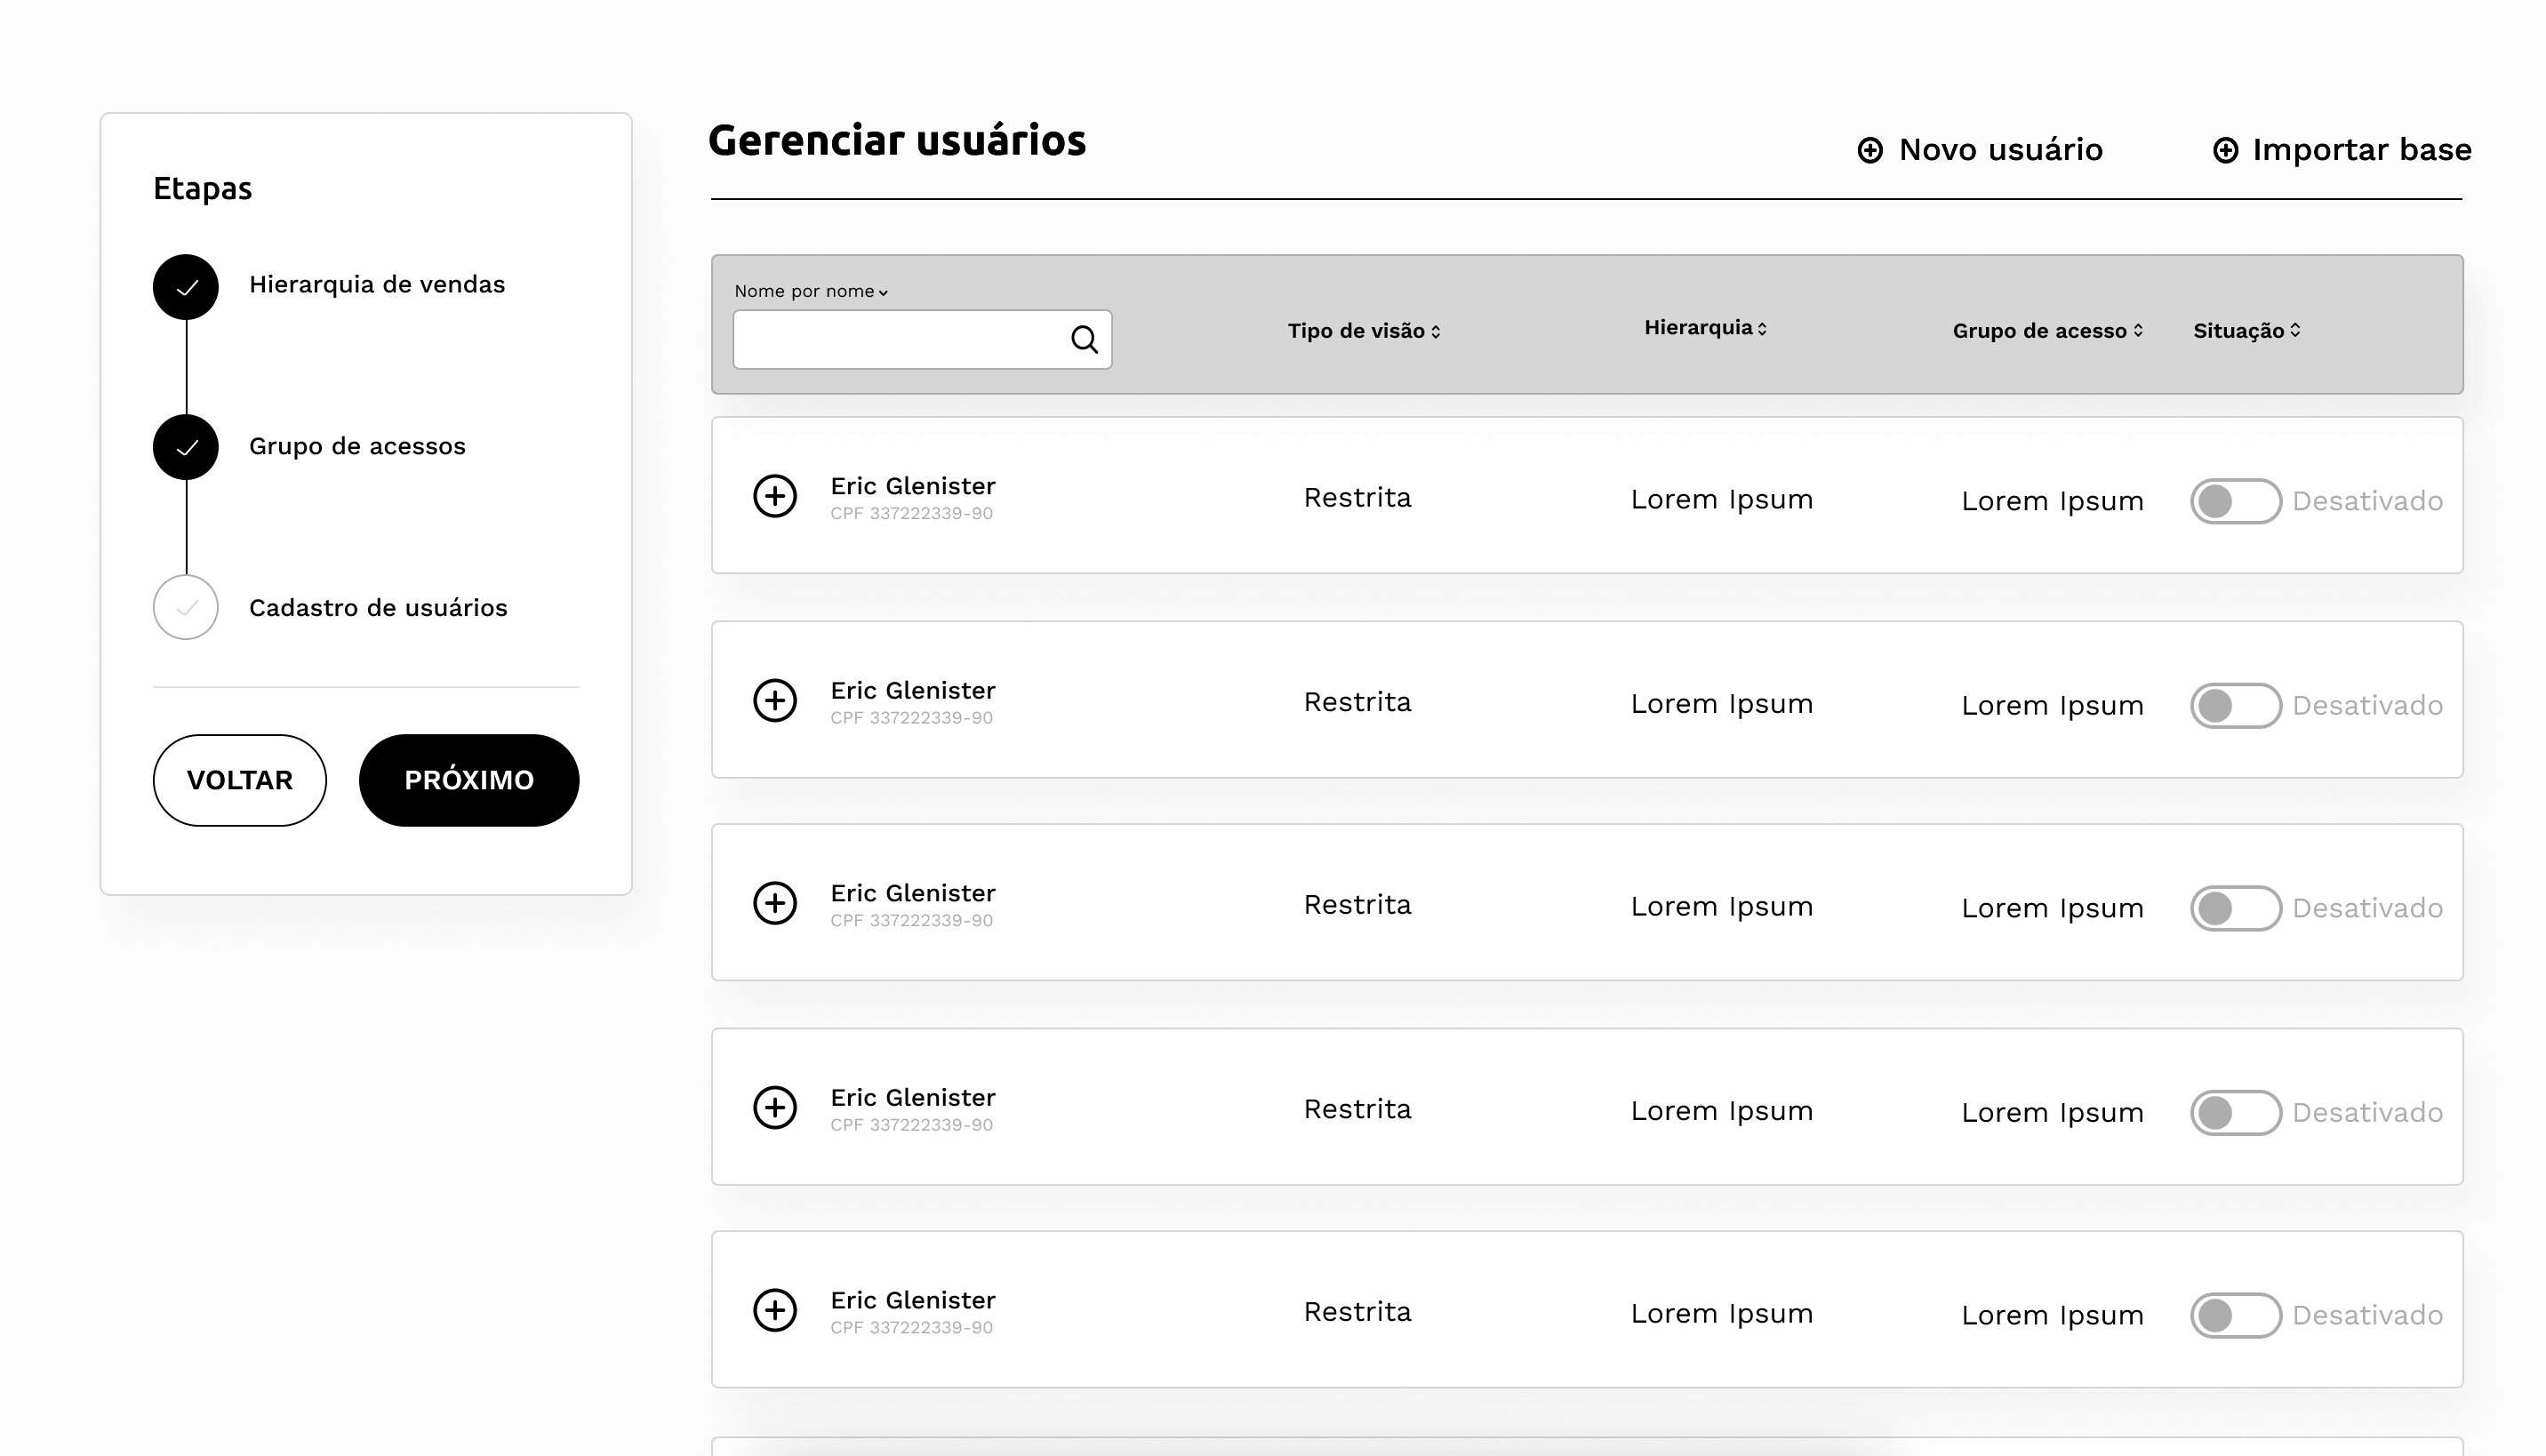Click plus icon next to Novo usuário
This screenshot has height=1456, width=2546.
(1869, 150)
